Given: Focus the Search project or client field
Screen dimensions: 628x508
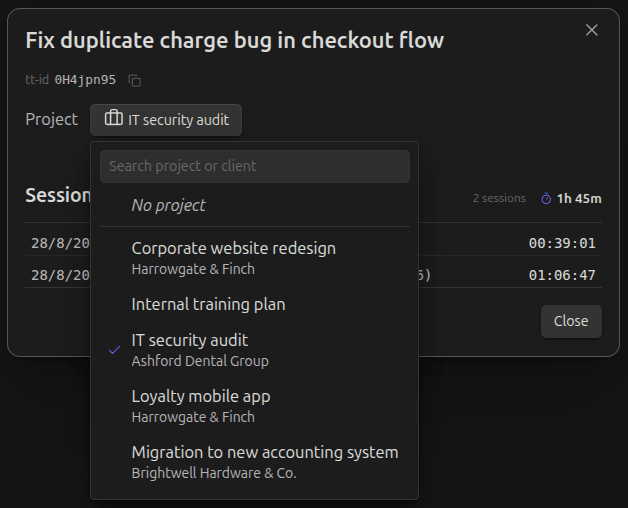Looking at the screenshot, I should pos(255,166).
